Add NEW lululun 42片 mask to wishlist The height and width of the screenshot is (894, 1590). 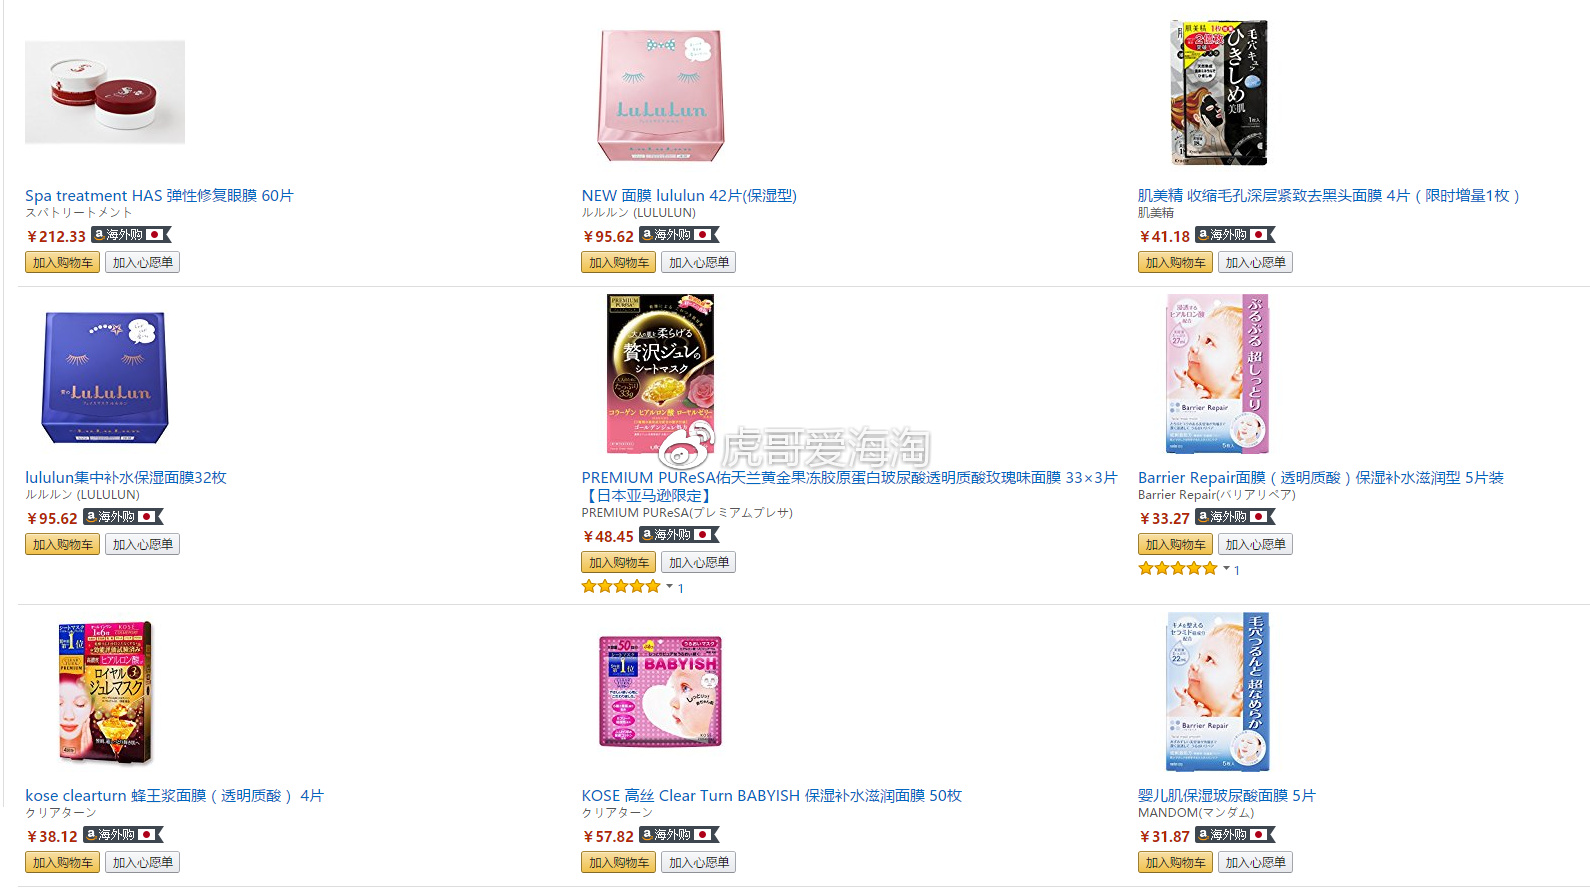[698, 263]
